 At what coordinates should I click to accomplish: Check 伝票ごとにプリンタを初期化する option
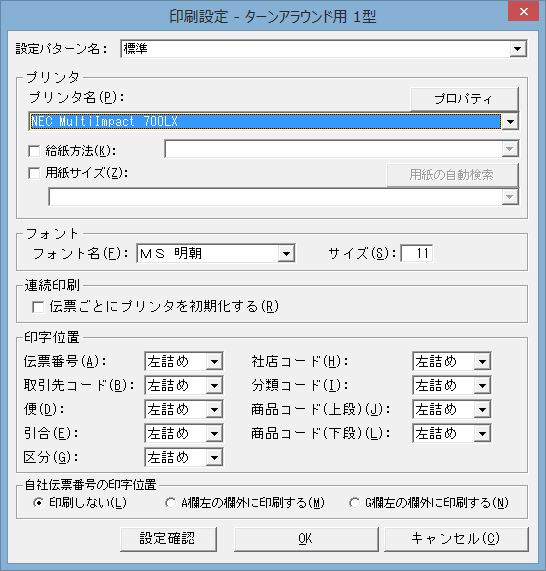click(x=38, y=307)
